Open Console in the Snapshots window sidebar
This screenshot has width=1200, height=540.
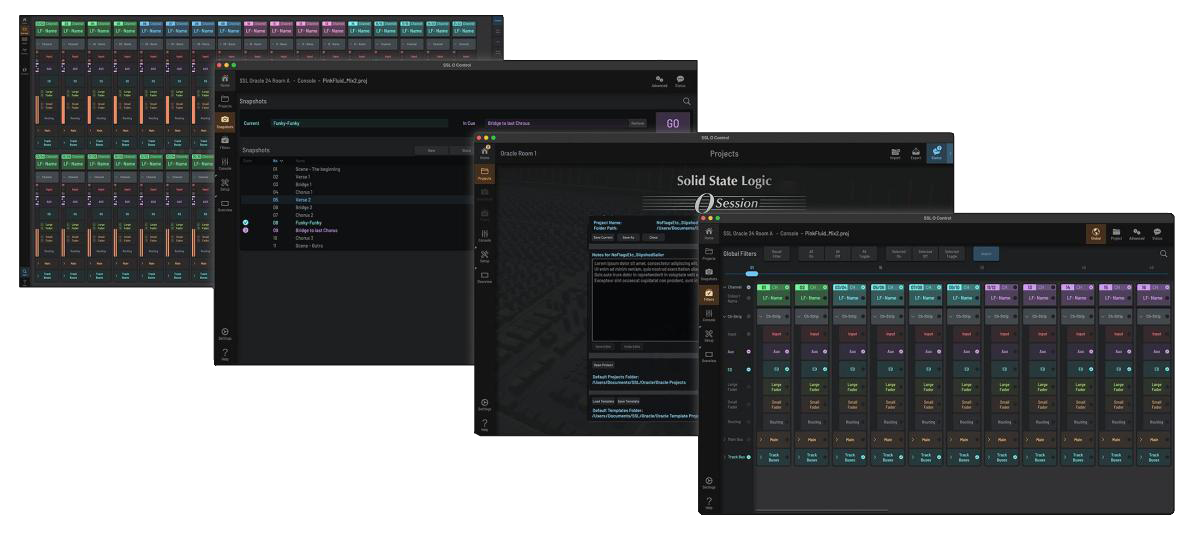[225, 164]
